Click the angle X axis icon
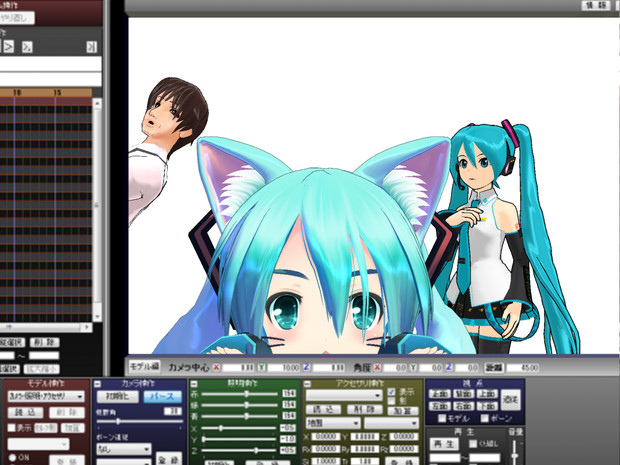620x465 pixels. pyautogui.click(x=378, y=367)
